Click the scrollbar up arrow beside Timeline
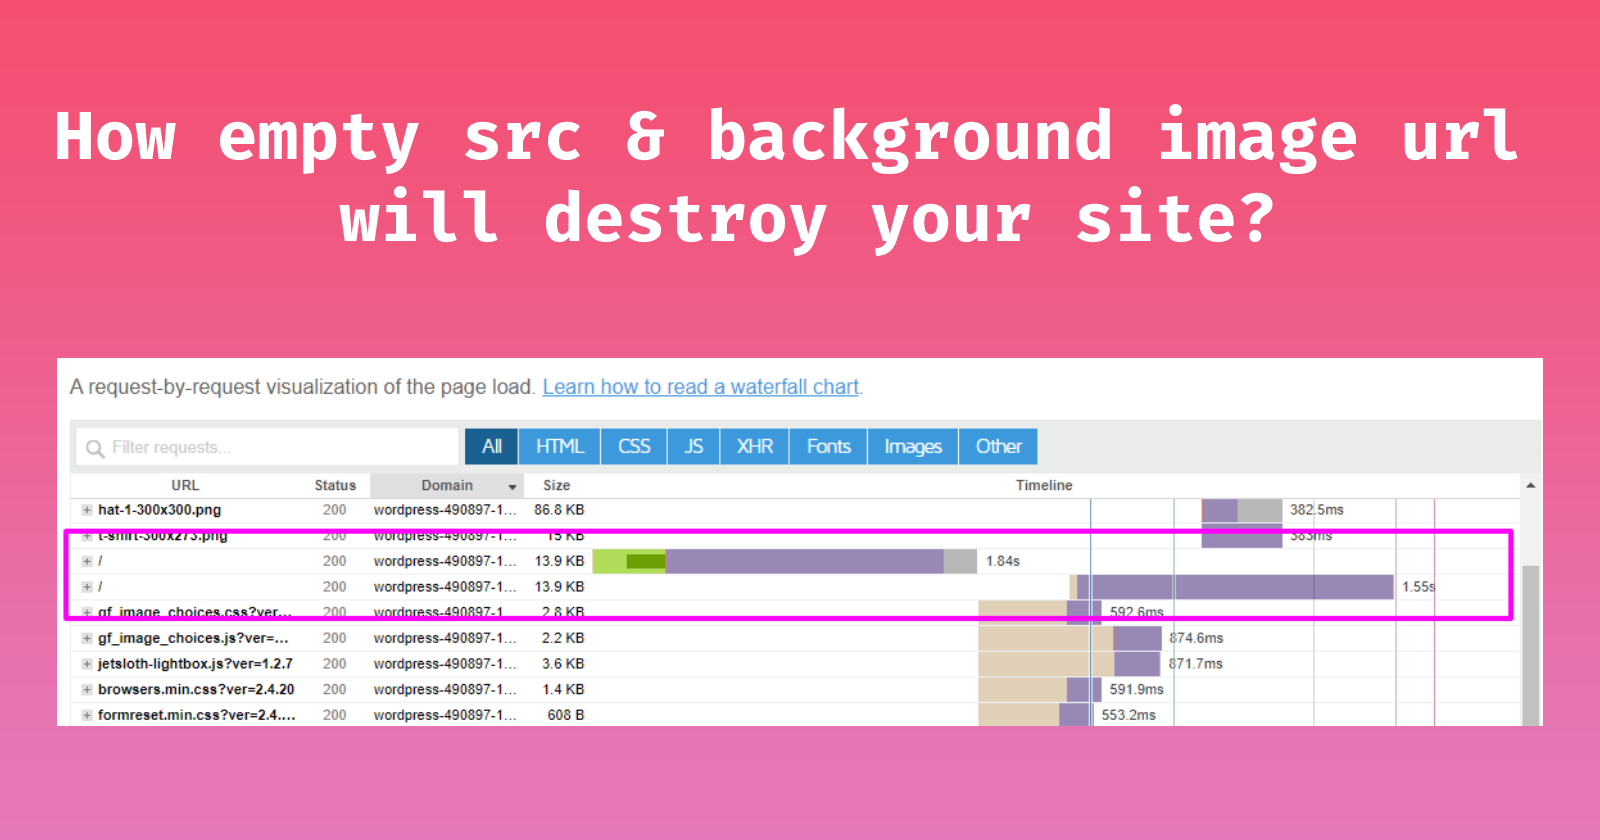The height and width of the screenshot is (840, 1600). click(x=1531, y=485)
